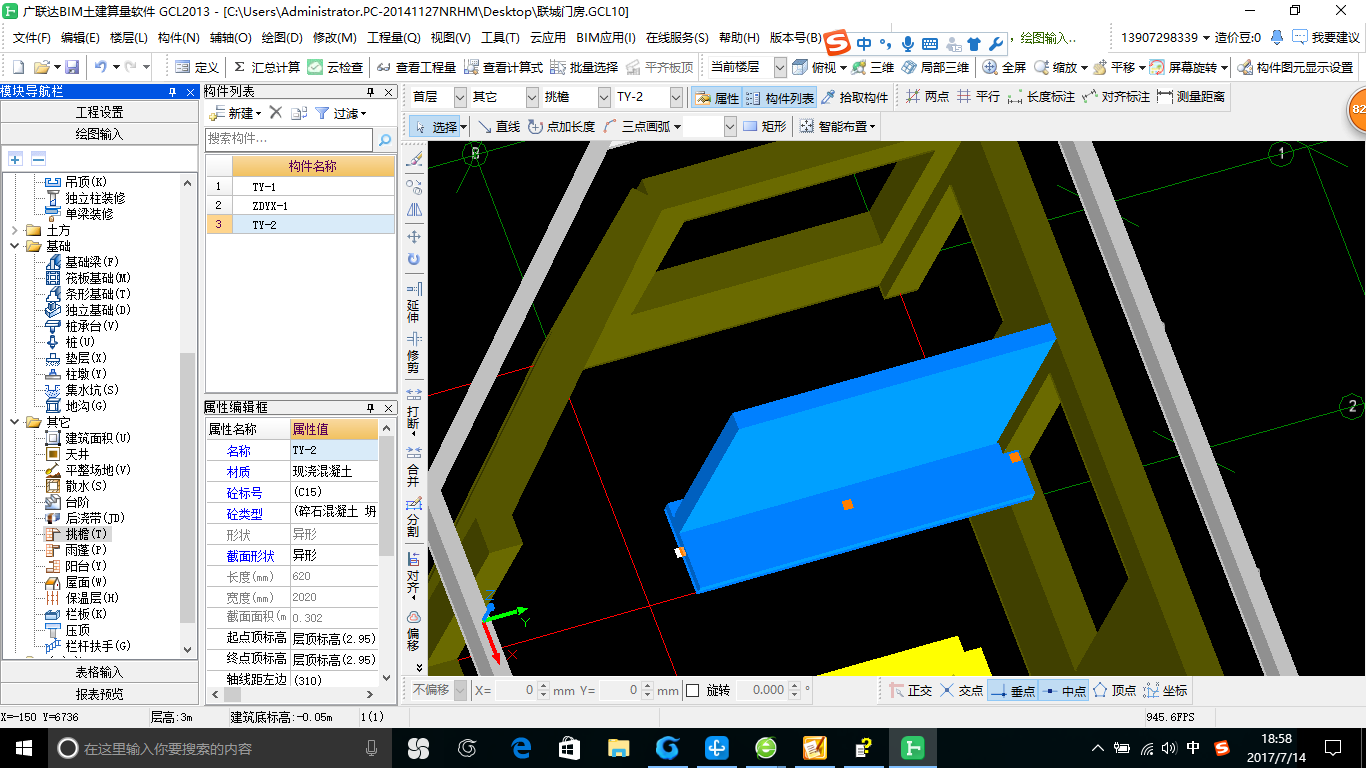Open the 智能布置 smart layout dropdown
Screen dimensions: 1366x768
pos(838,127)
